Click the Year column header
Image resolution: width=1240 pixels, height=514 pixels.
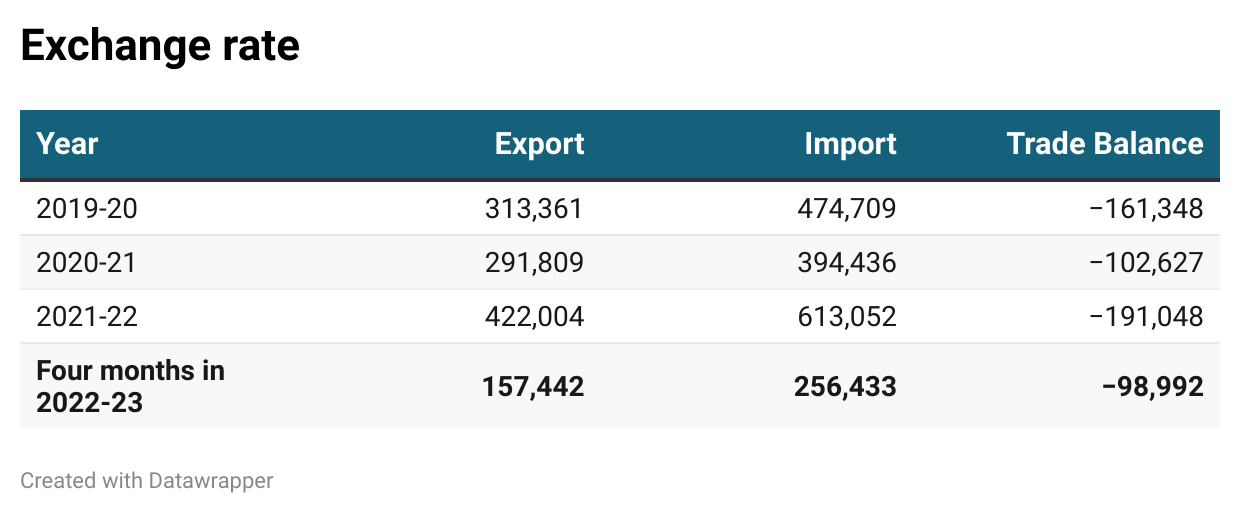click(x=67, y=144)
